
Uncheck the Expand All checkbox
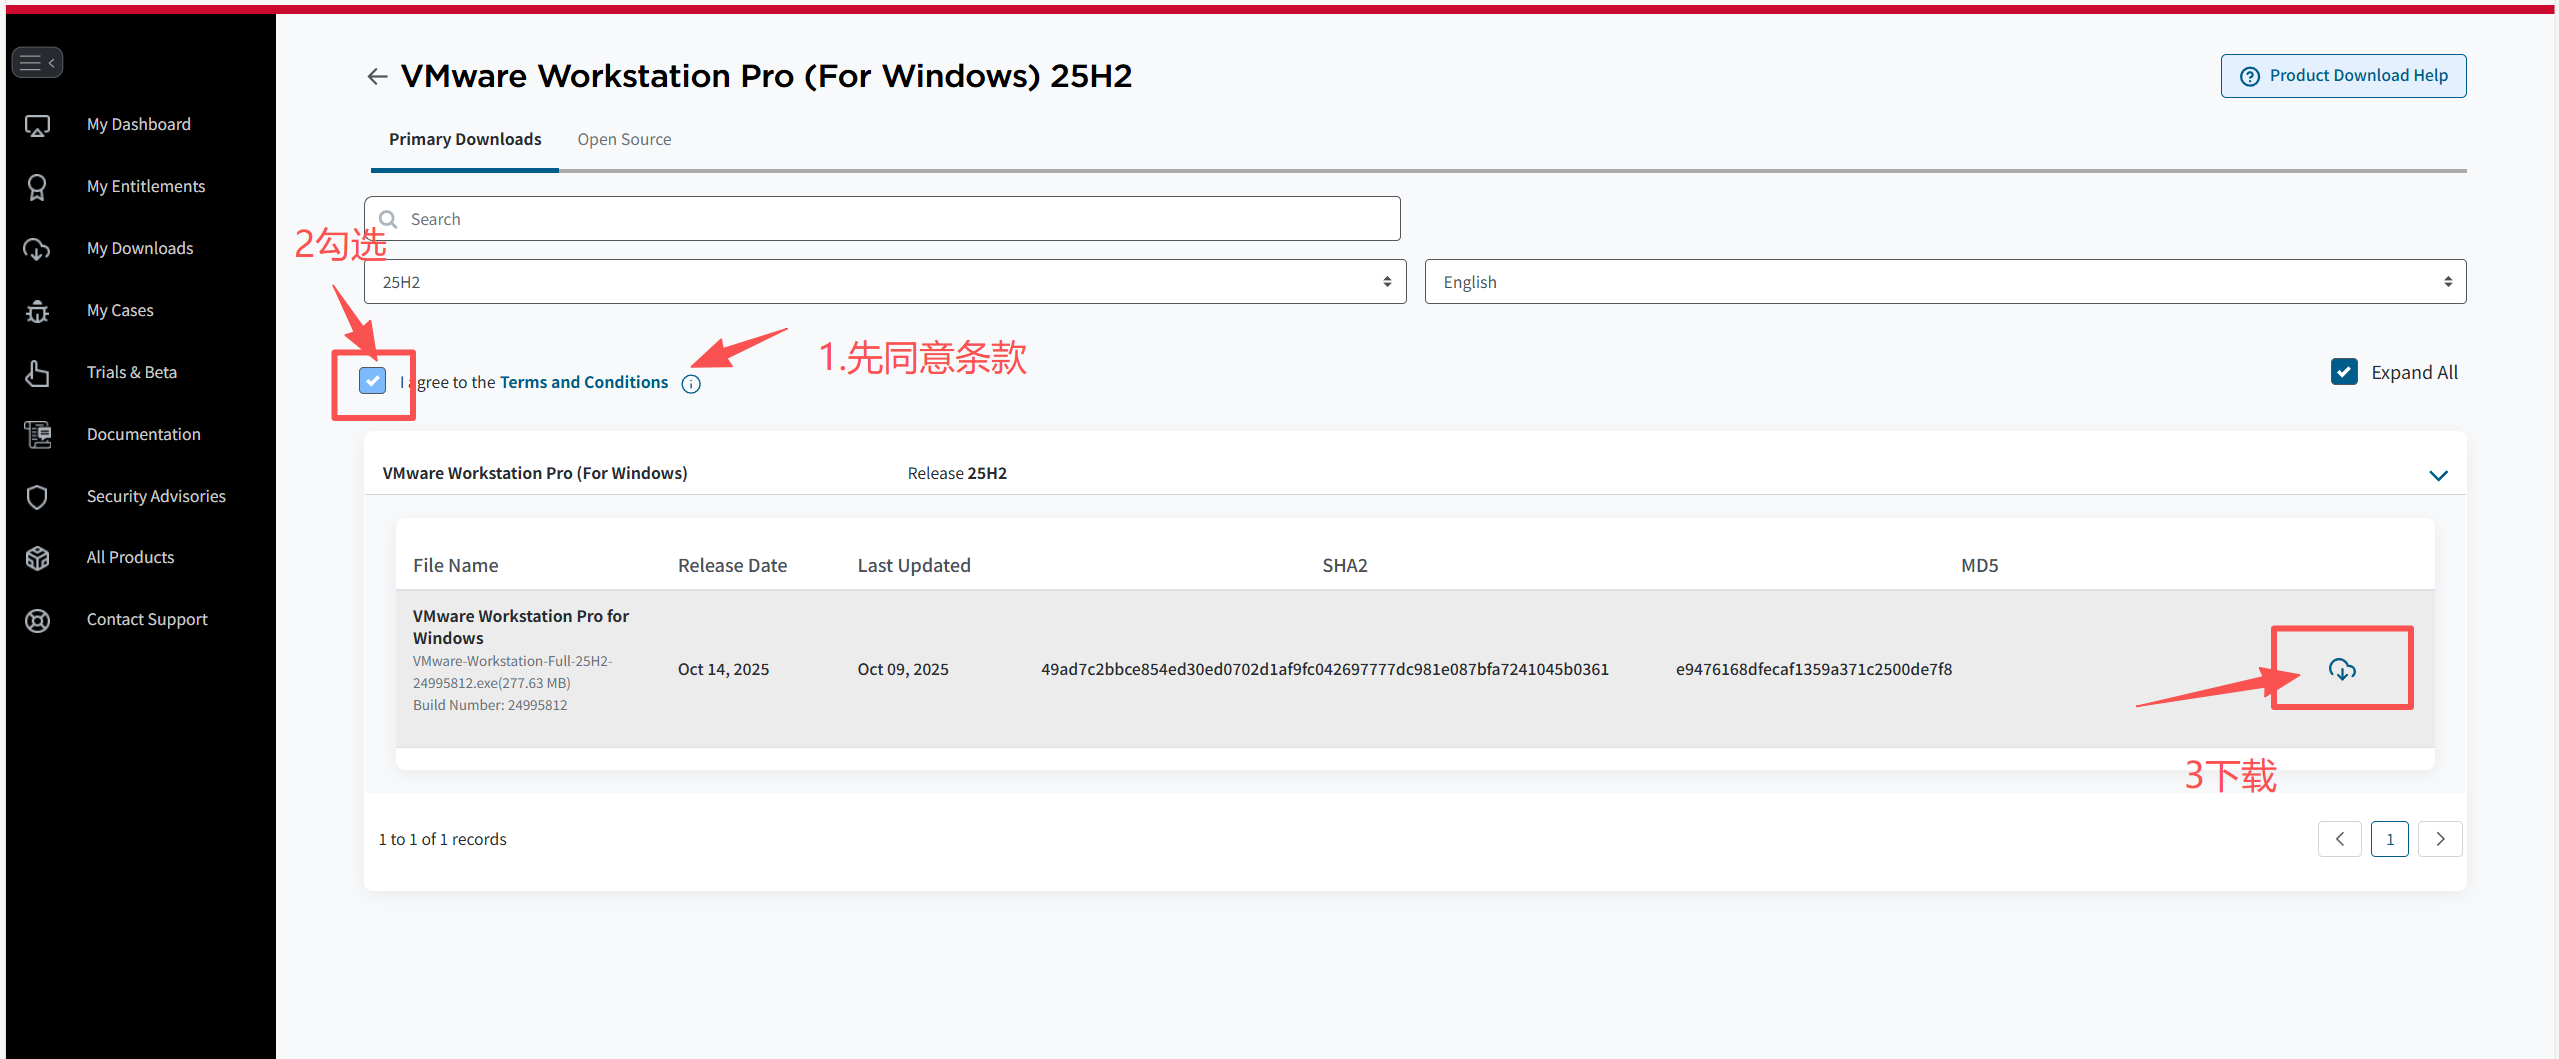point(2344,372)
